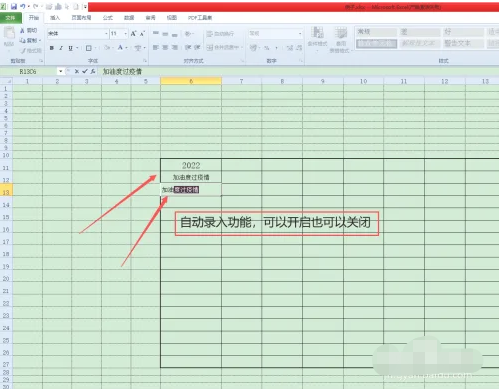Switch to the 公式 Formulas tab
This screenshot has height=389, width=499.
click(x=107, y=18)
